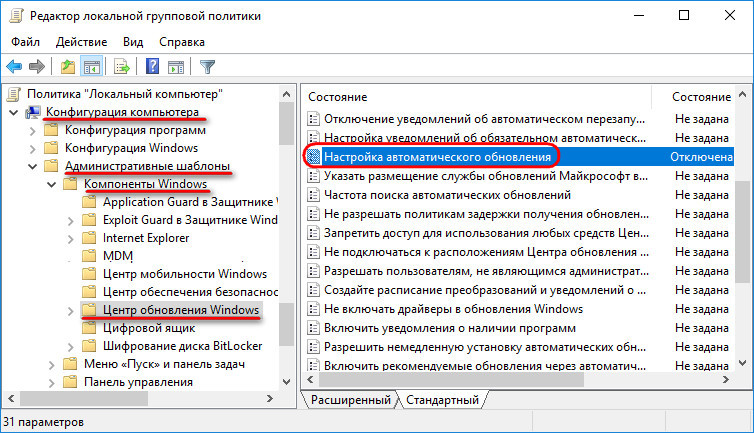The width and height of the screenshot is (754, 433).
Task: Select policy Указать размещение службы обновлений Майкрософт
Action: point(486,176)
